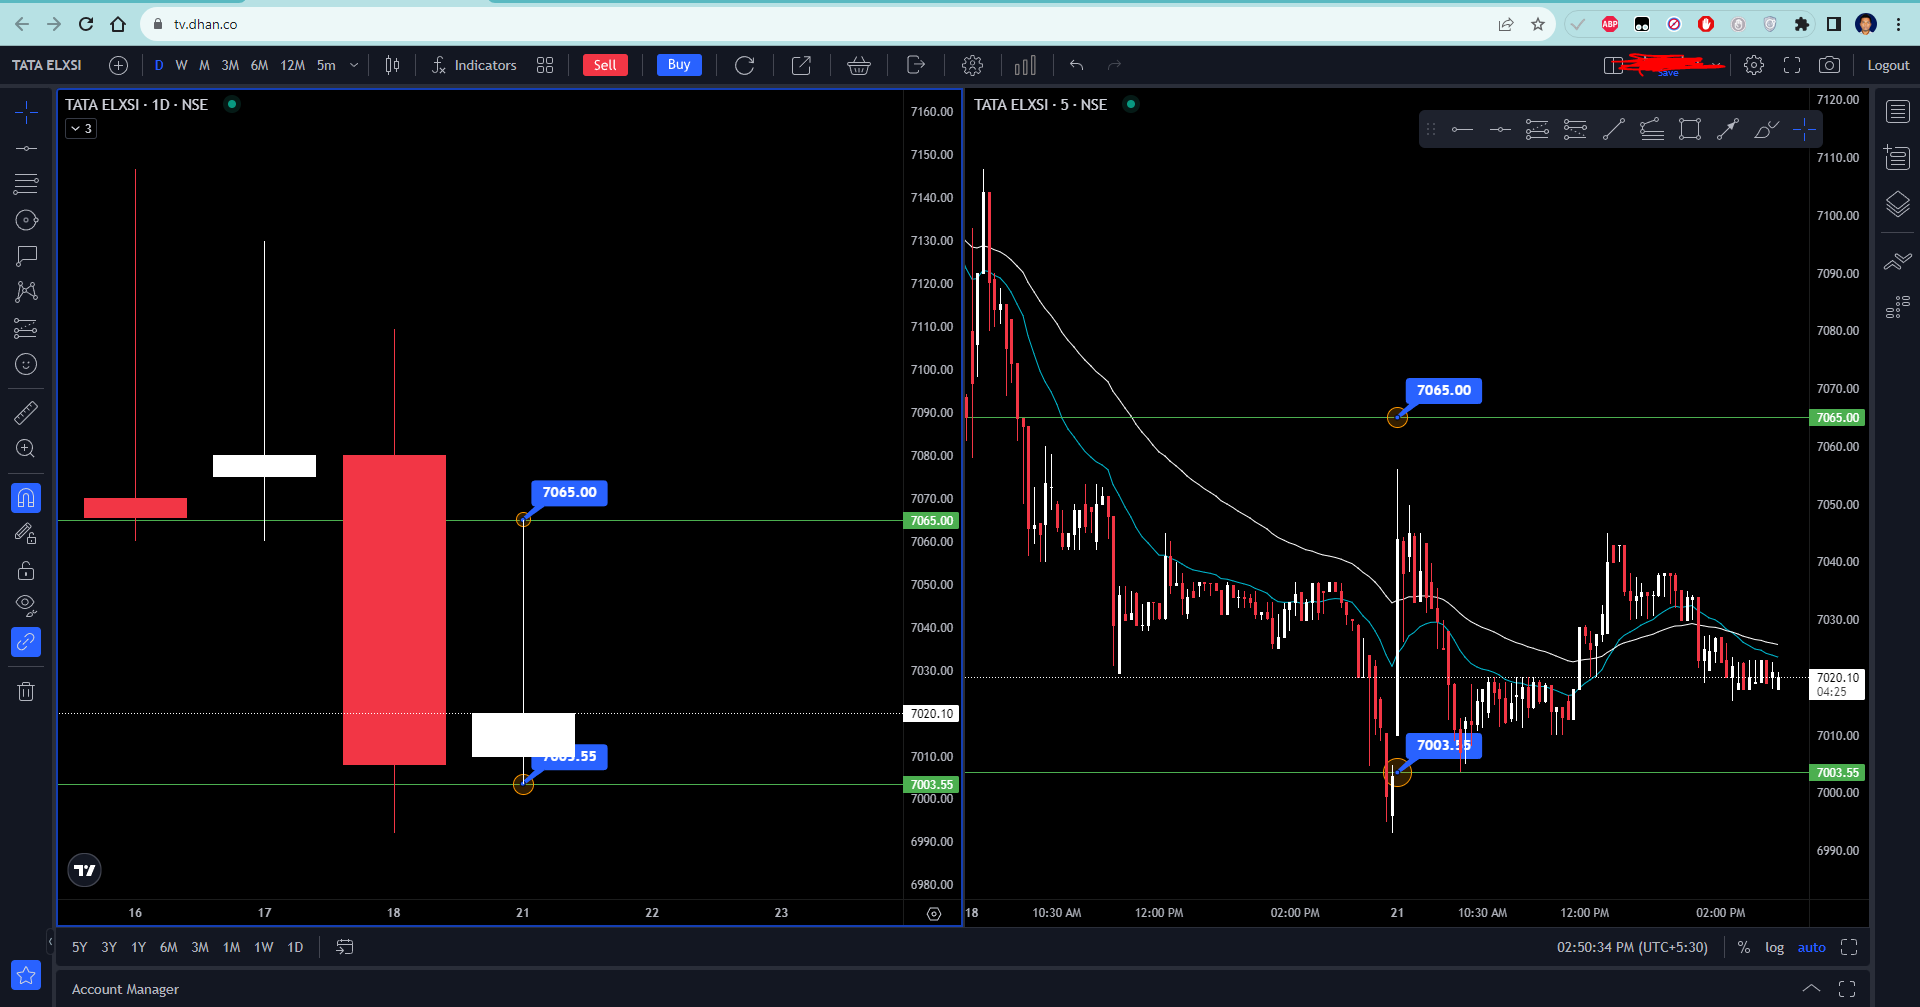Toggle lock all drawing tools
Image resolution: width=1920 pixels, height=1007 pixels.
click(27, 570)
